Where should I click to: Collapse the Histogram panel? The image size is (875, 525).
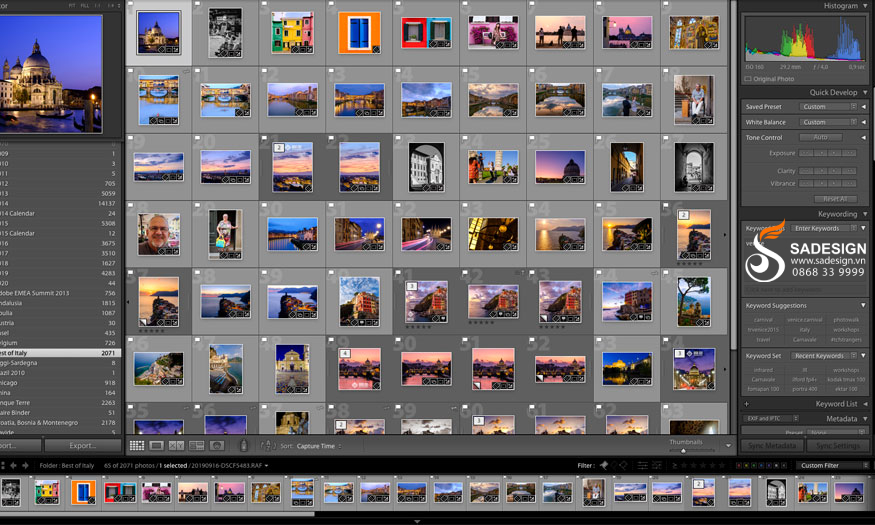864,6
